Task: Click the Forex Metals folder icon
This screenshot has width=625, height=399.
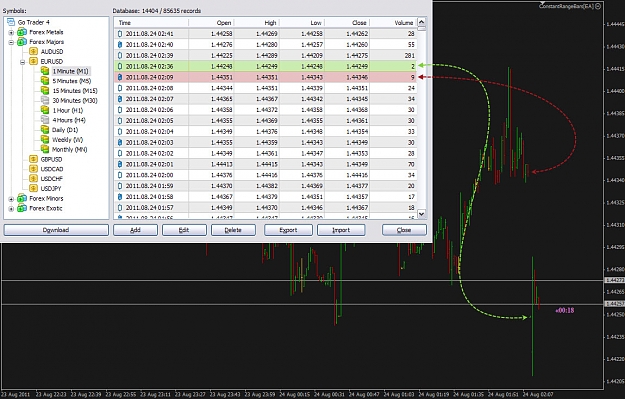Action: click(x=22, y=32)
